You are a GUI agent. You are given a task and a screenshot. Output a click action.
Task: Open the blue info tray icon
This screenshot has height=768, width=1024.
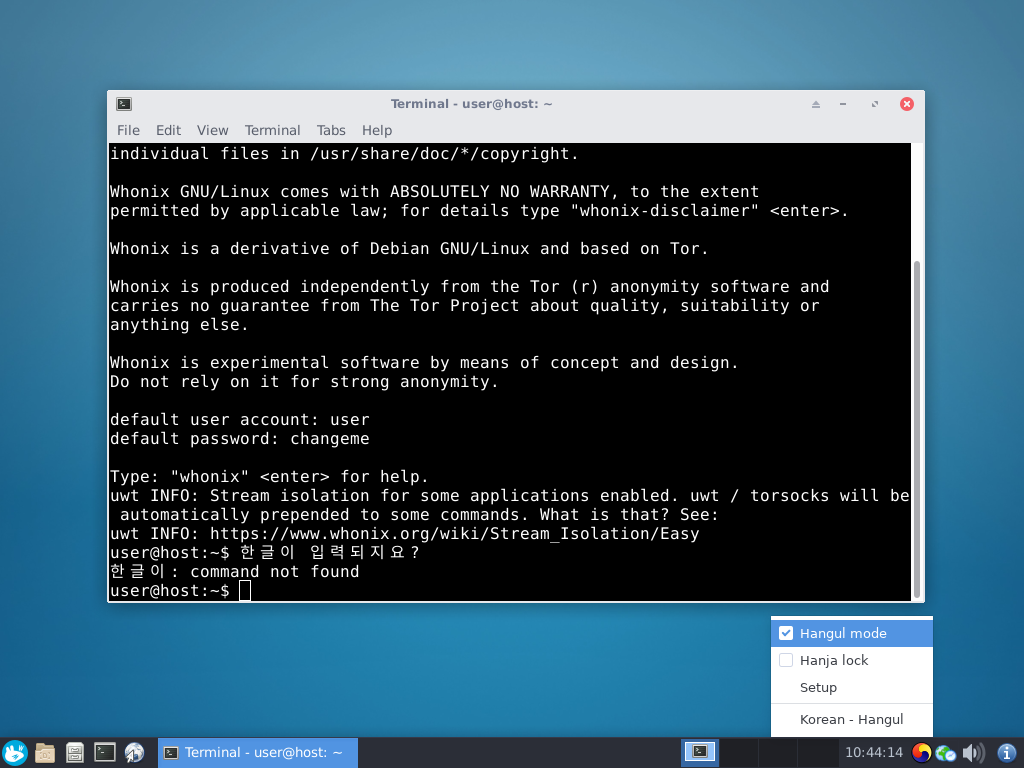tap(1006, 753)
